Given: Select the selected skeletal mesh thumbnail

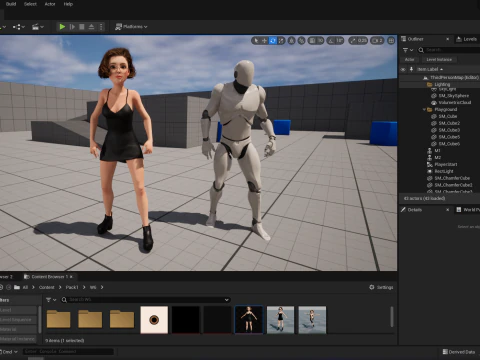Looking at the screenshot, I should (x=249, y=319).
